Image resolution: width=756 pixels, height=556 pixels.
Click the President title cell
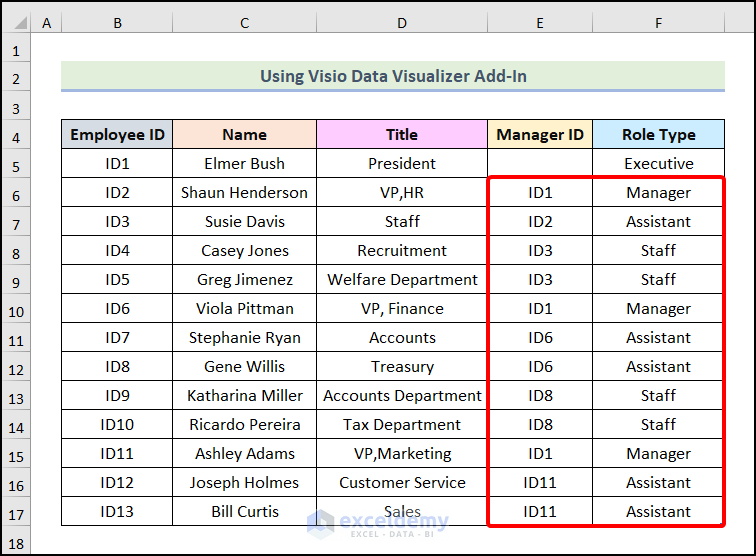click(402, 163)
